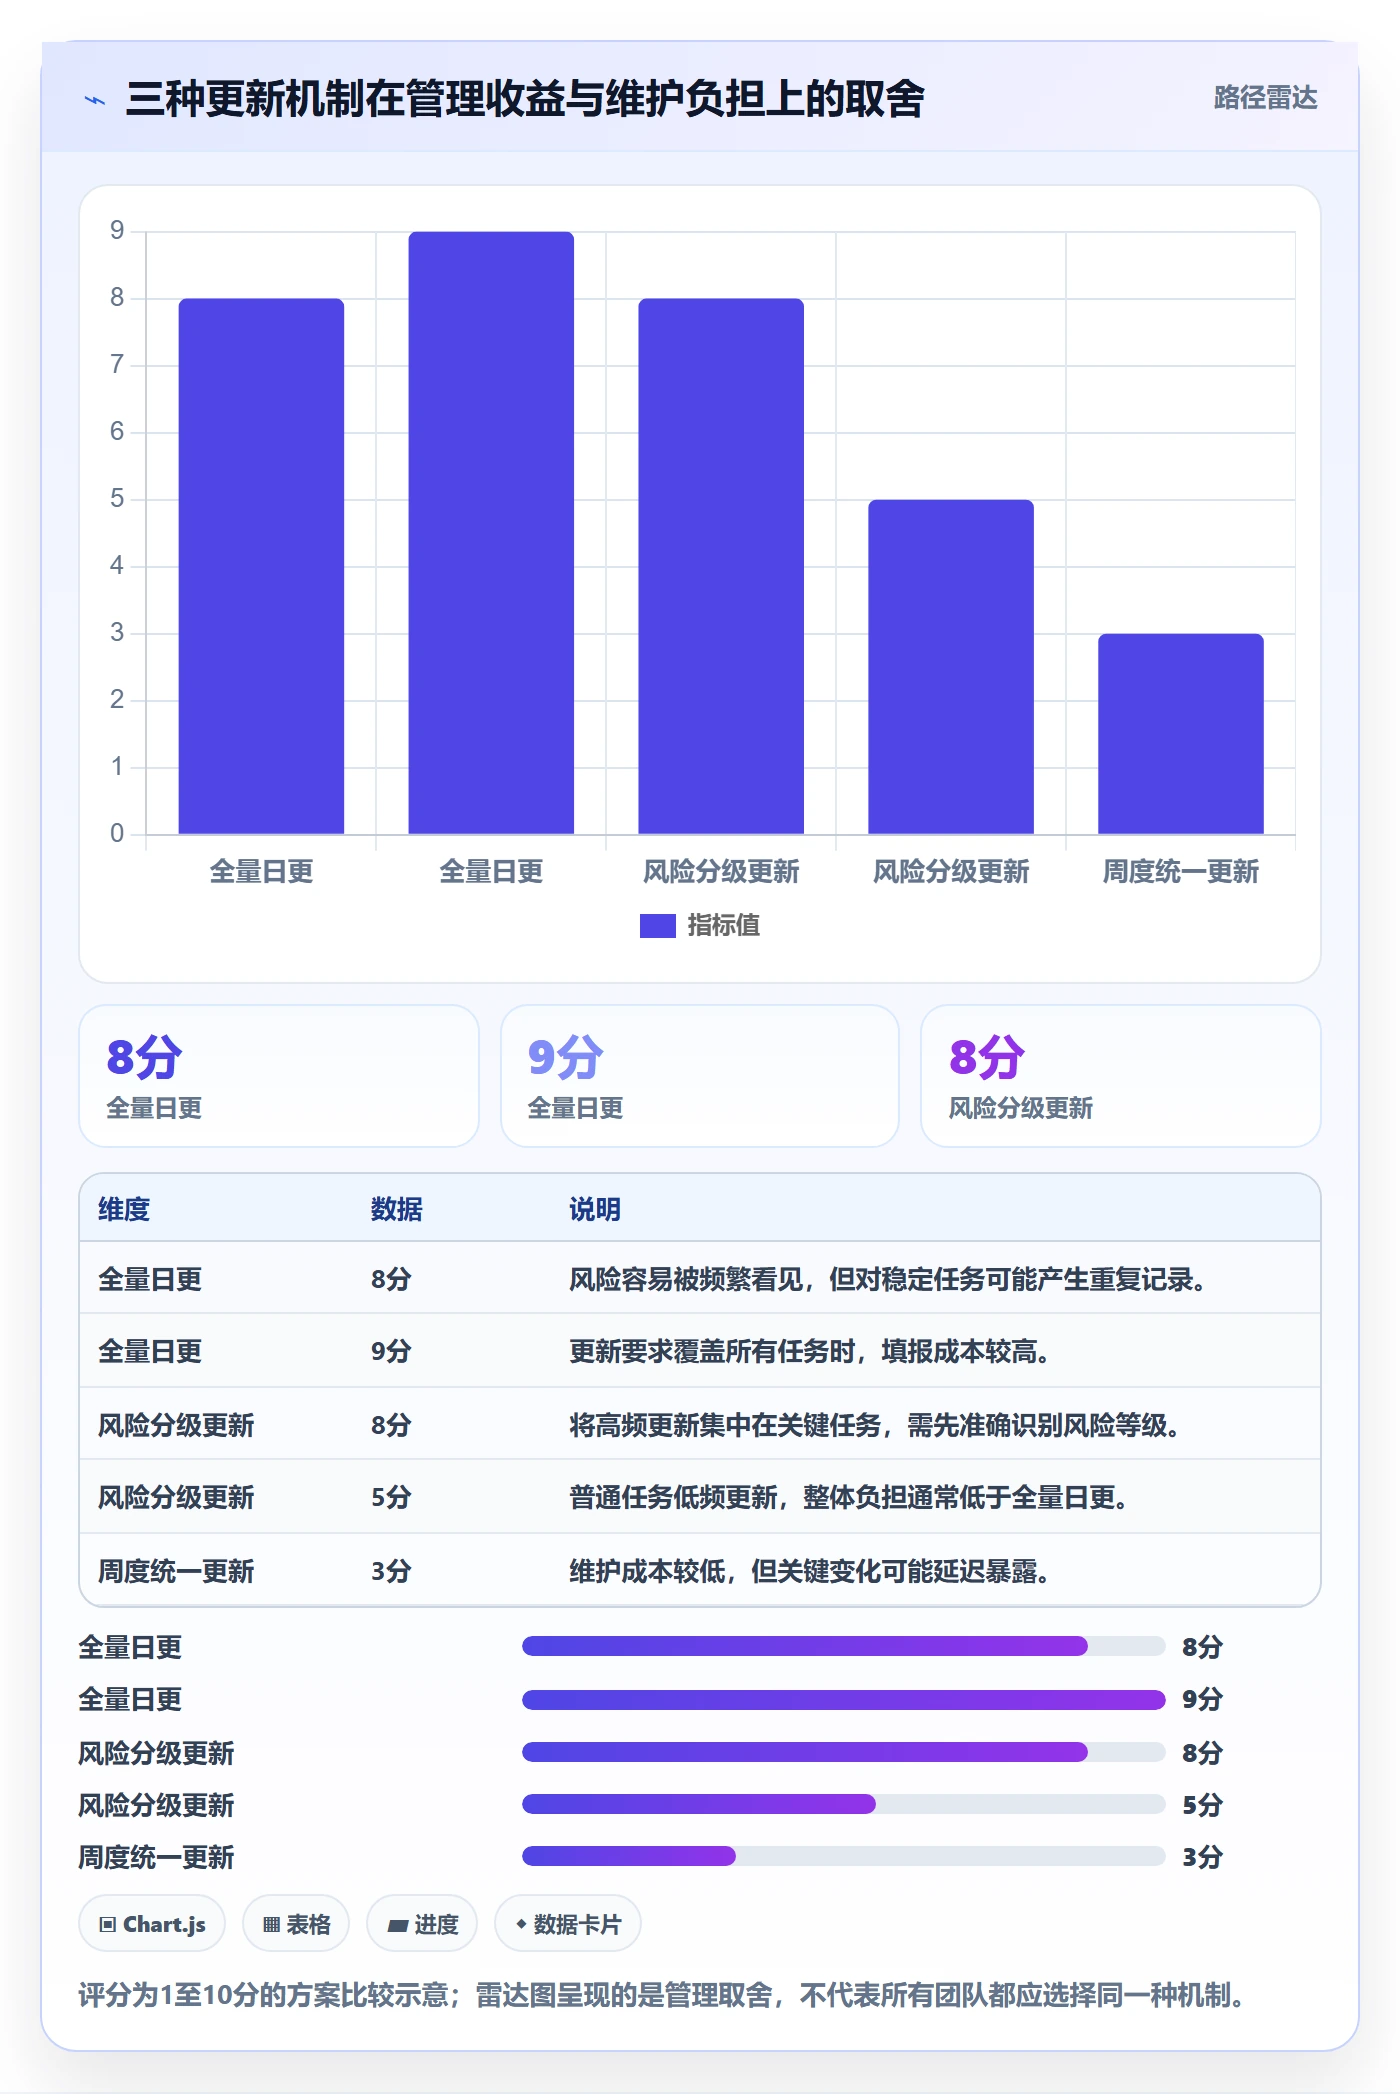Click table text 普通任务低频更新，整体负担通常低于全量日更。

point(848,1497)
